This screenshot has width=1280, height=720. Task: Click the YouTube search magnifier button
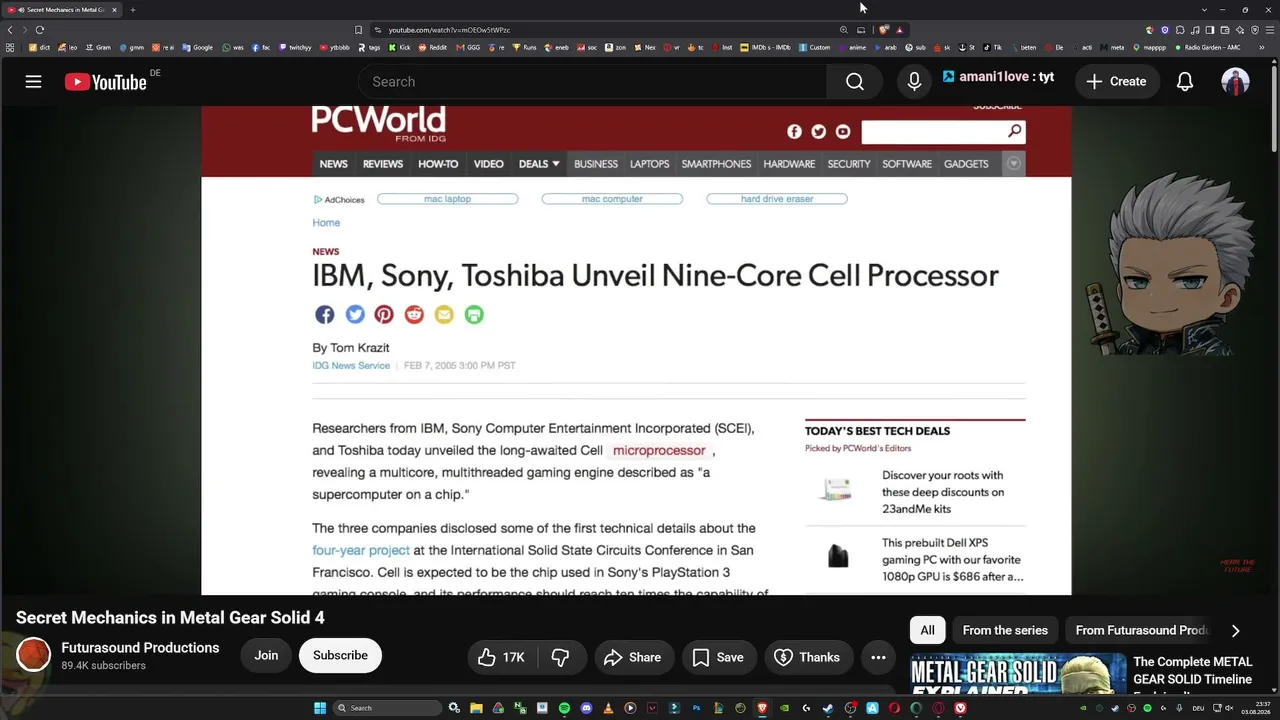(854, 82)
